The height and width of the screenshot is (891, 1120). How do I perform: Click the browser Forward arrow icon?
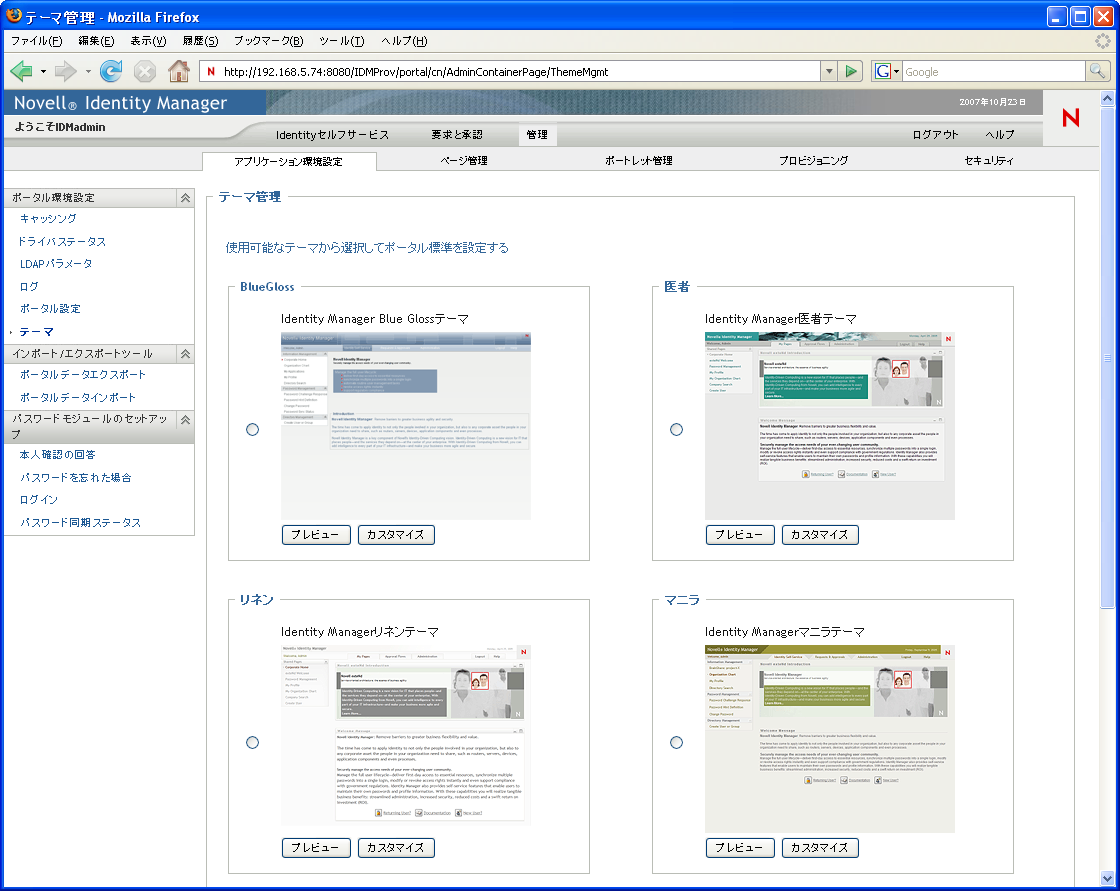pyautogui.click(x=66, y=71)
